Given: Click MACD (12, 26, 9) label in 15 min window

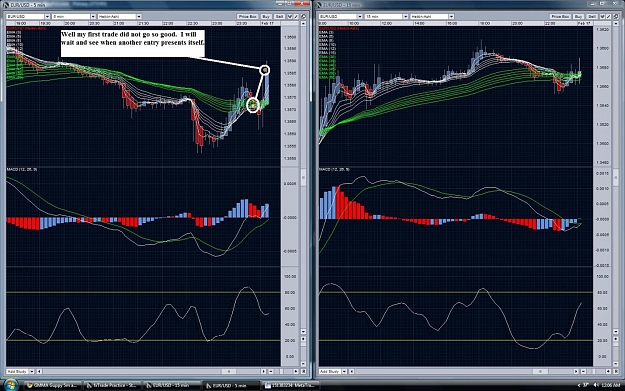Looking at the screenshot, I should point(334,170).
